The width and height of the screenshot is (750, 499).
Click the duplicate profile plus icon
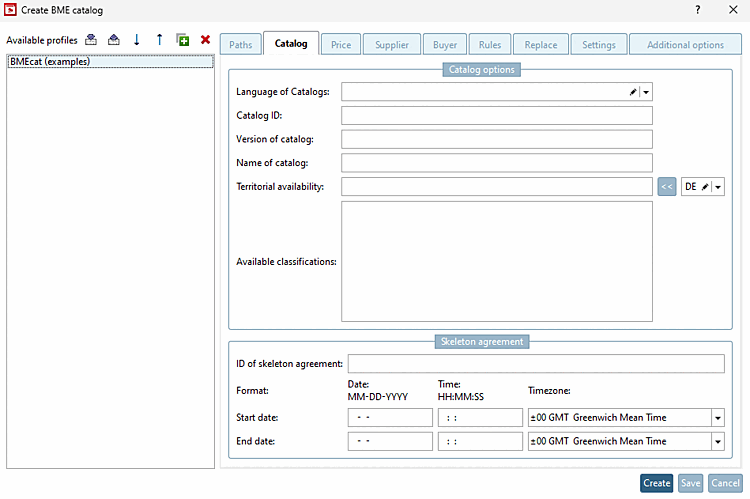(183, 40)
